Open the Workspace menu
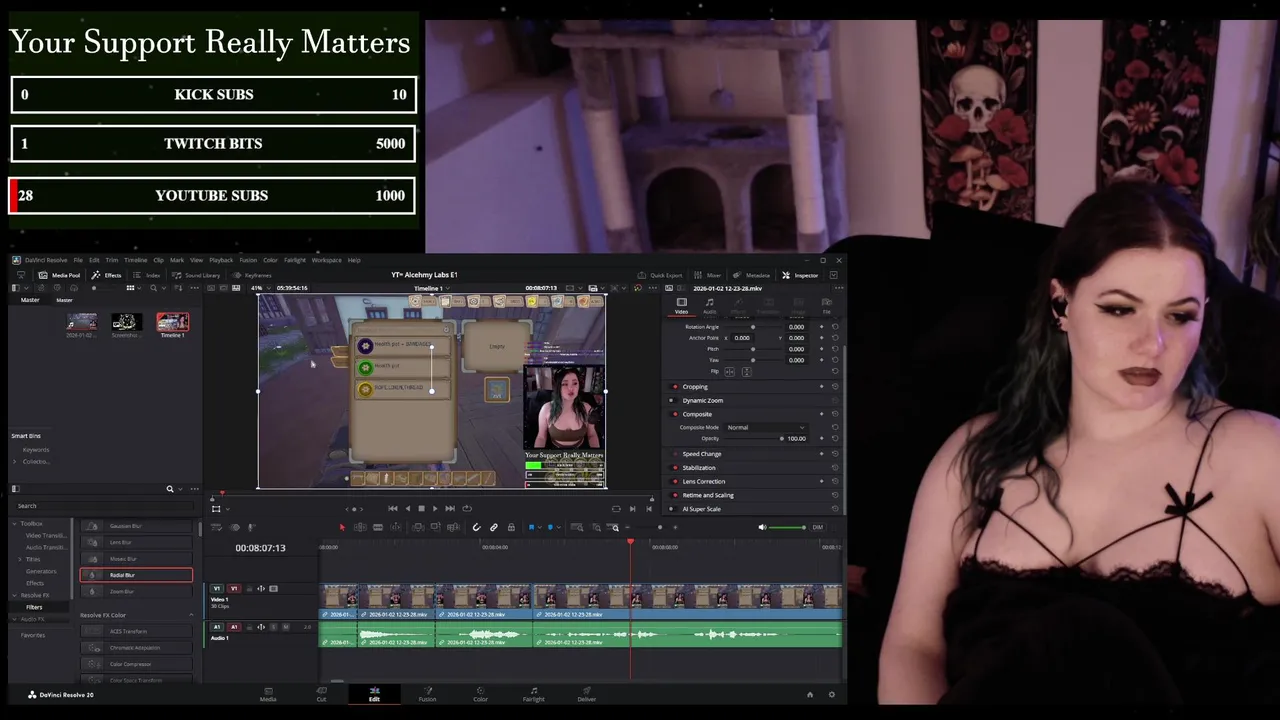Image resolution: width=1280 pixels, height=720 pixels. [326, 260]
